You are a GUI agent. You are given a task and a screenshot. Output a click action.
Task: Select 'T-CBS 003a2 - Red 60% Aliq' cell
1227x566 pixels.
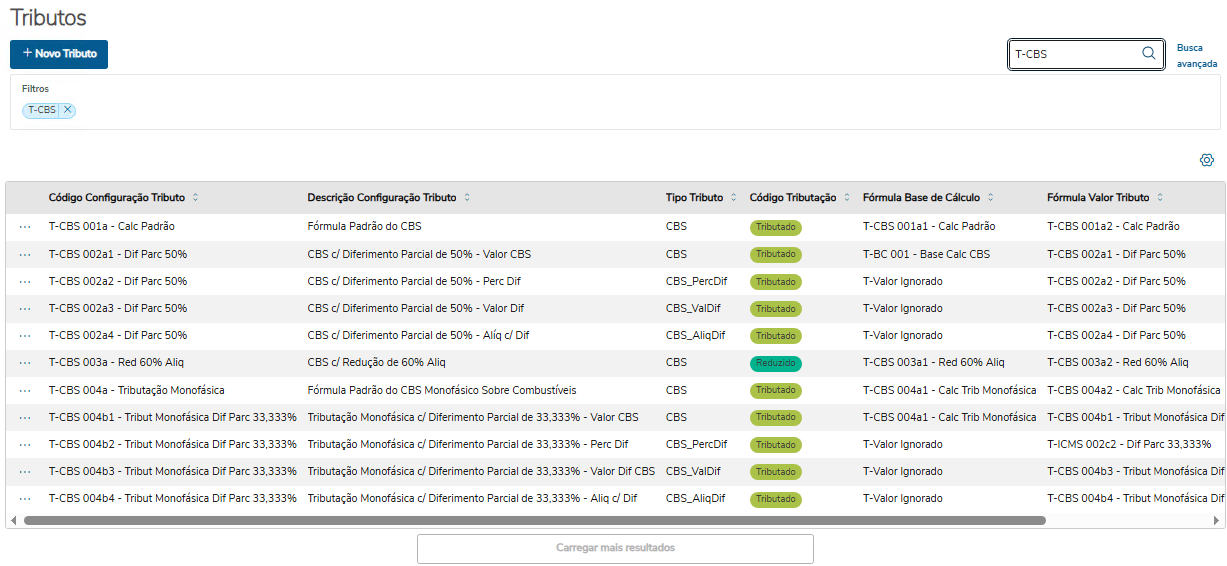pyautogui.click(x=1118, y=362)
